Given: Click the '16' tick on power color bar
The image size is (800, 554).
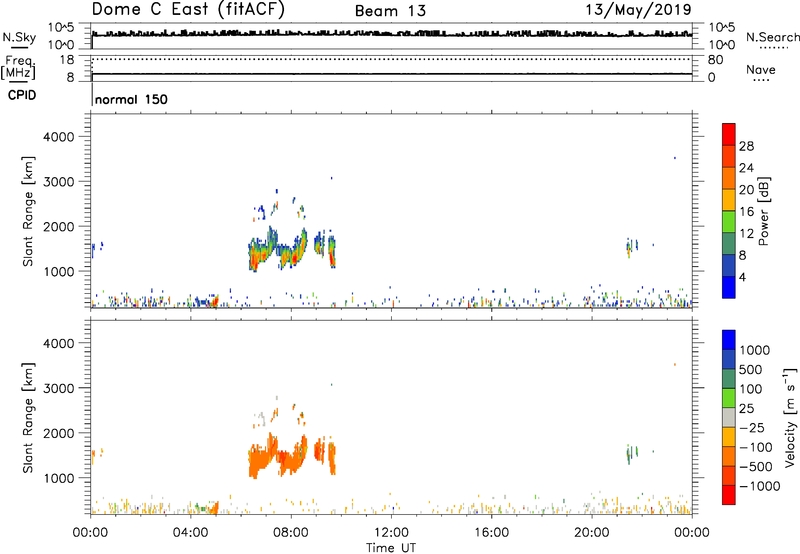Looking at the screenshot, I should coord(746,212).
